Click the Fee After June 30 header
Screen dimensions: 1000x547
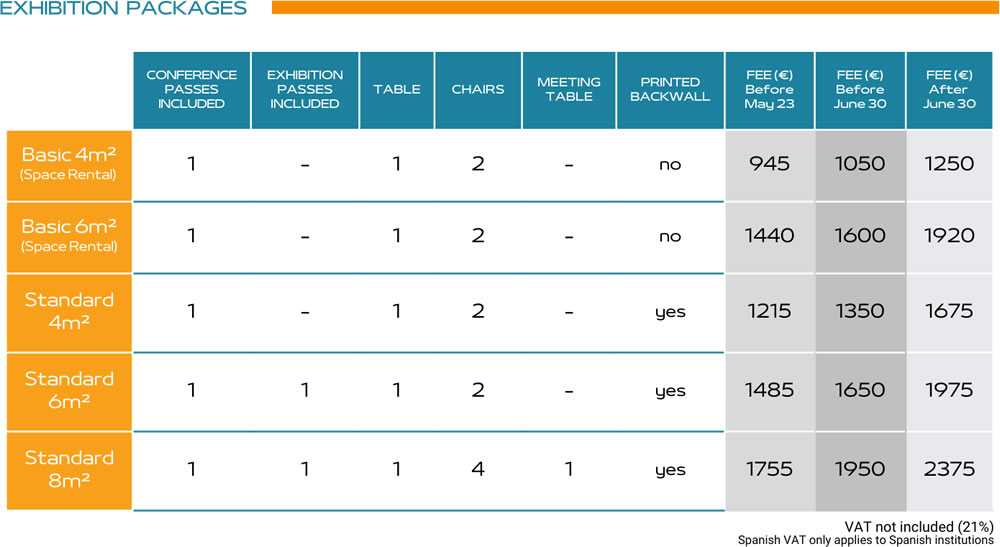[950, 89]
